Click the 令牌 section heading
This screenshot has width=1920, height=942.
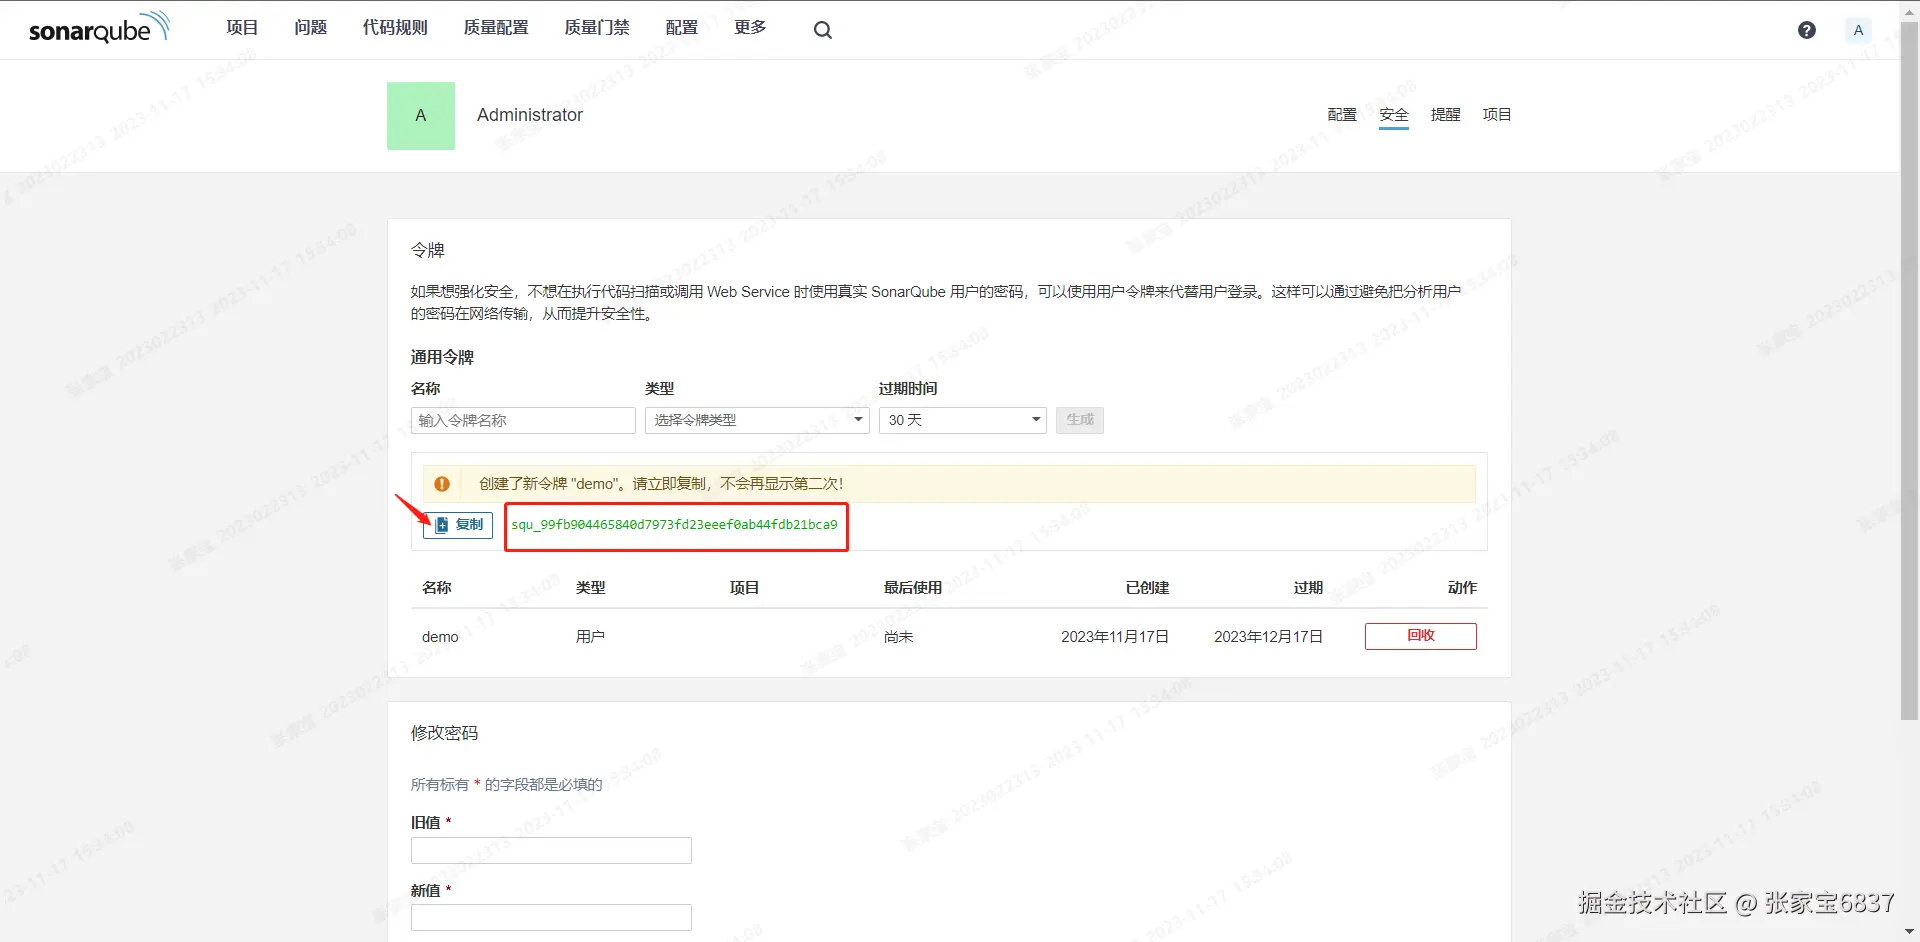coord(428,250)
